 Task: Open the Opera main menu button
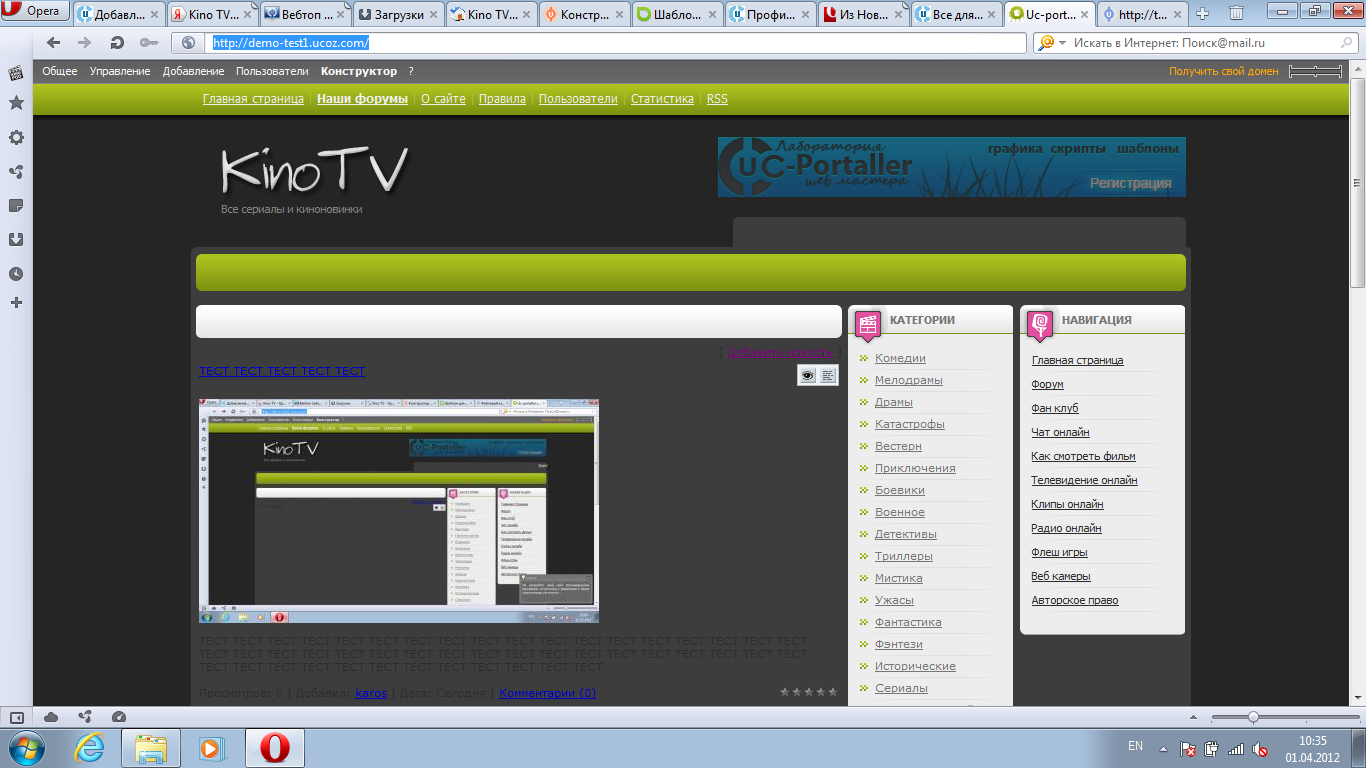pyautogui.click(x=35, y=12)
